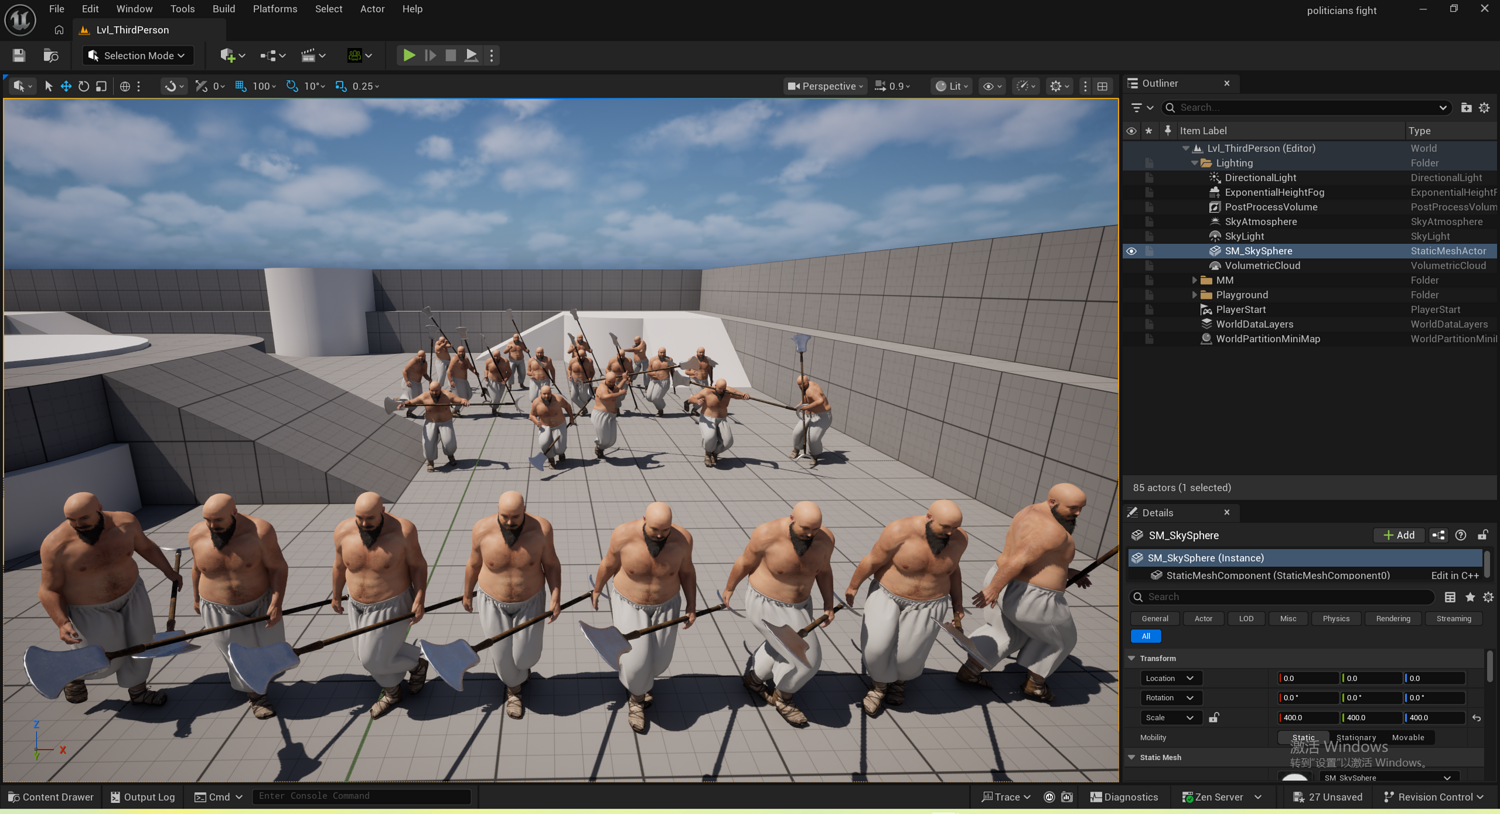Expand the Playground folder in Outliner
The width and height of the screenshot is (1500, 814).
1194,295
